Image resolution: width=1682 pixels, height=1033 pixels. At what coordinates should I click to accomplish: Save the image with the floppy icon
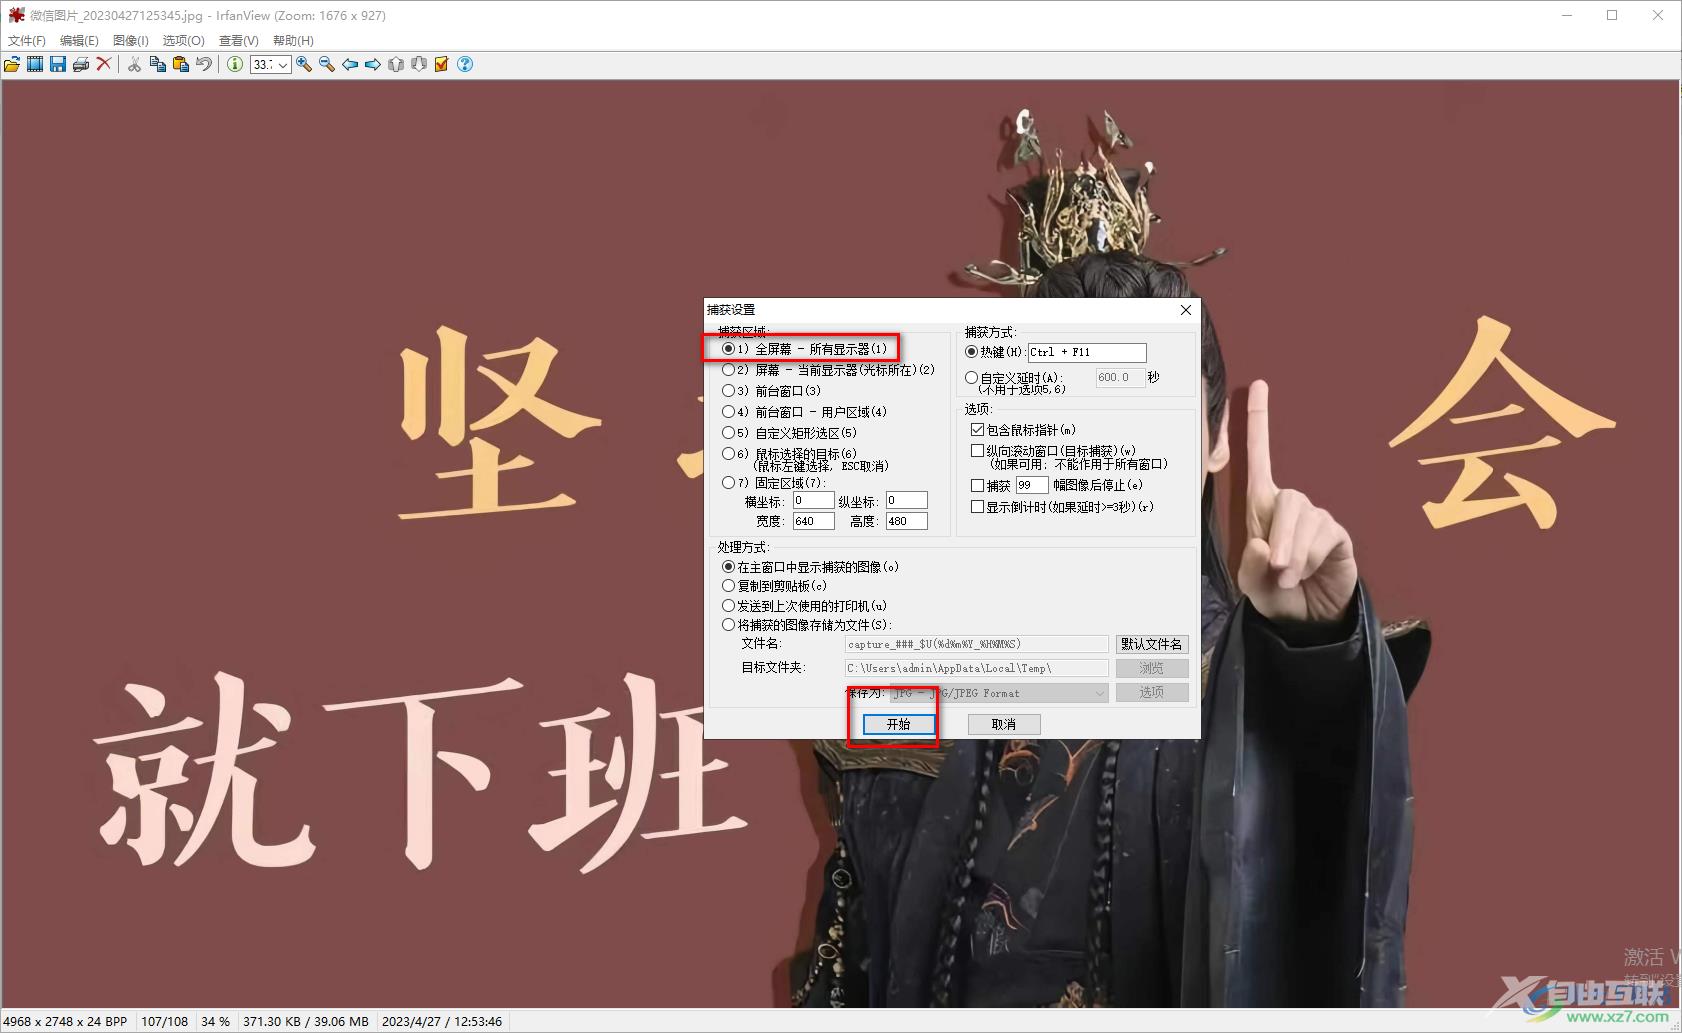point(58,64)
